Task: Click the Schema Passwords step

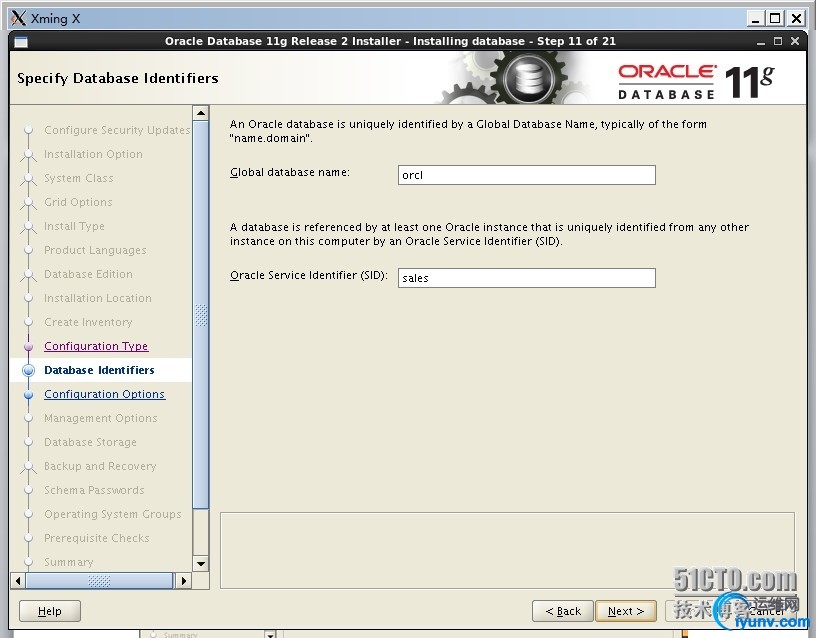Action: pos(94,490)
